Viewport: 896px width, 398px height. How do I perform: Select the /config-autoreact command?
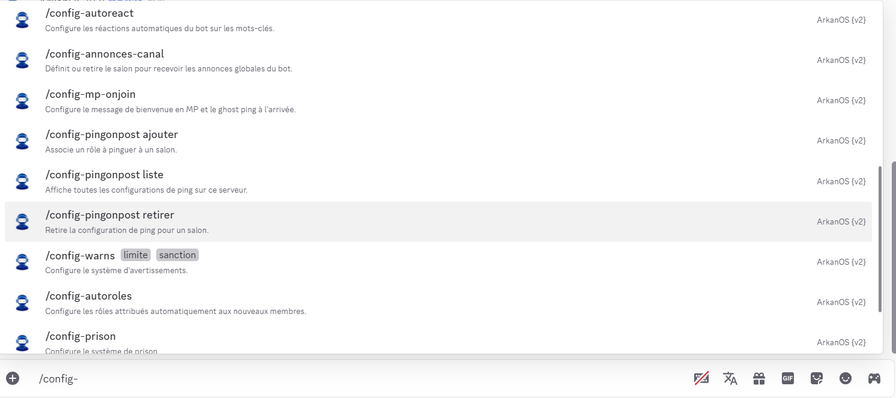(438, 20)
